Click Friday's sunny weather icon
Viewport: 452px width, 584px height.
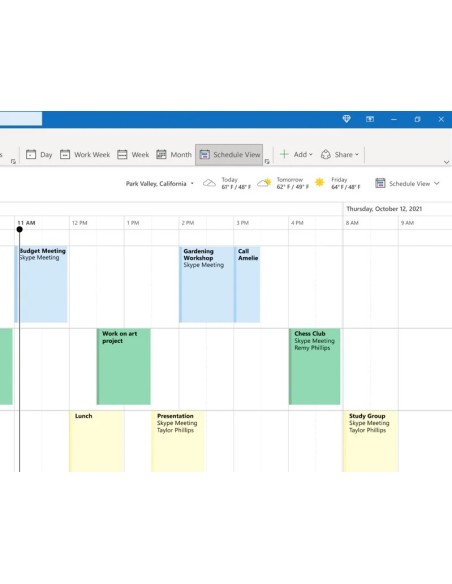319,182
